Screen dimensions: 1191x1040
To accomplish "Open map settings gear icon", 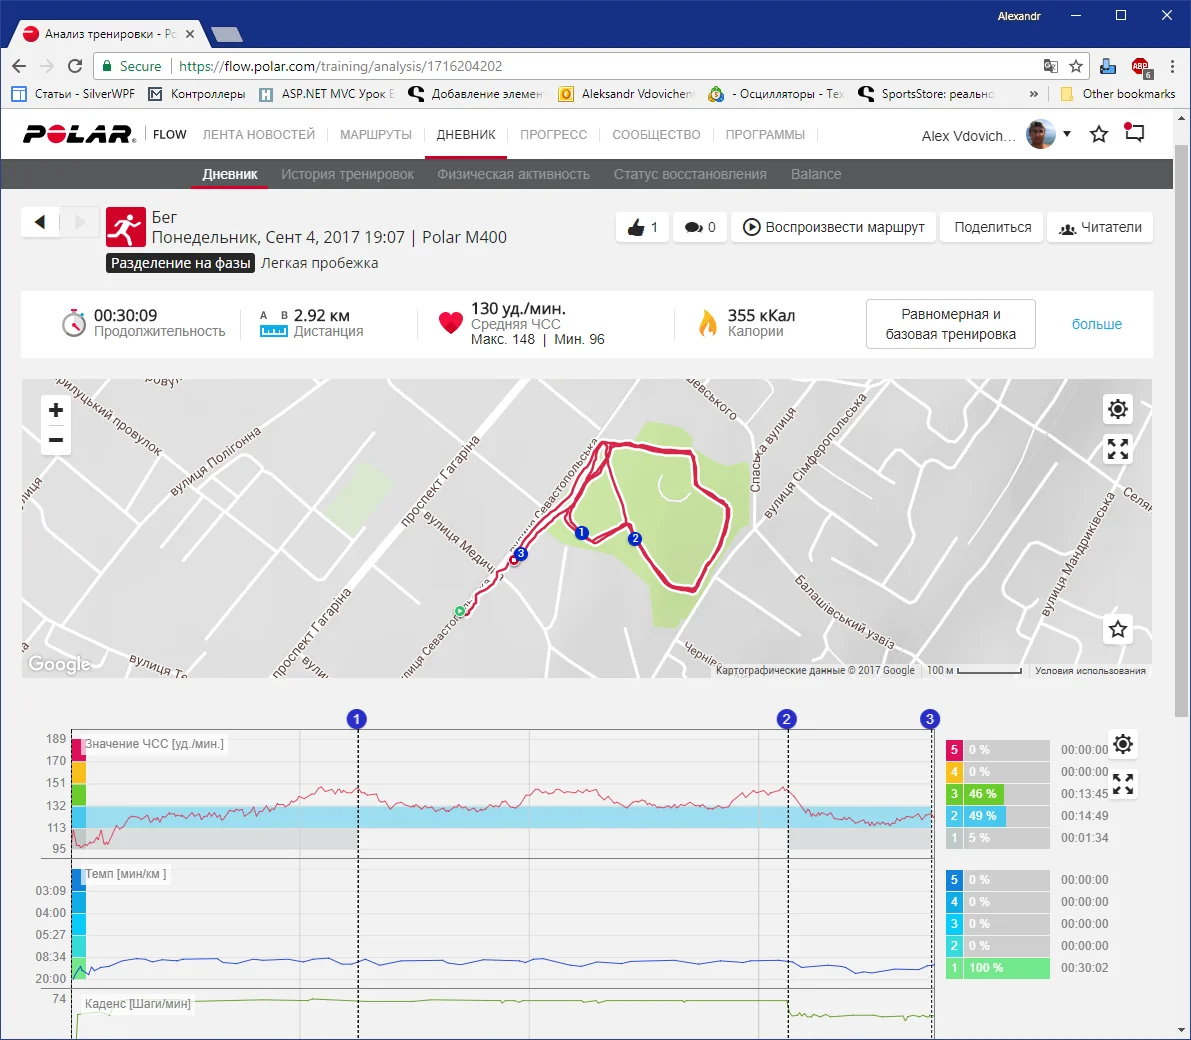I will (1118, 409).
